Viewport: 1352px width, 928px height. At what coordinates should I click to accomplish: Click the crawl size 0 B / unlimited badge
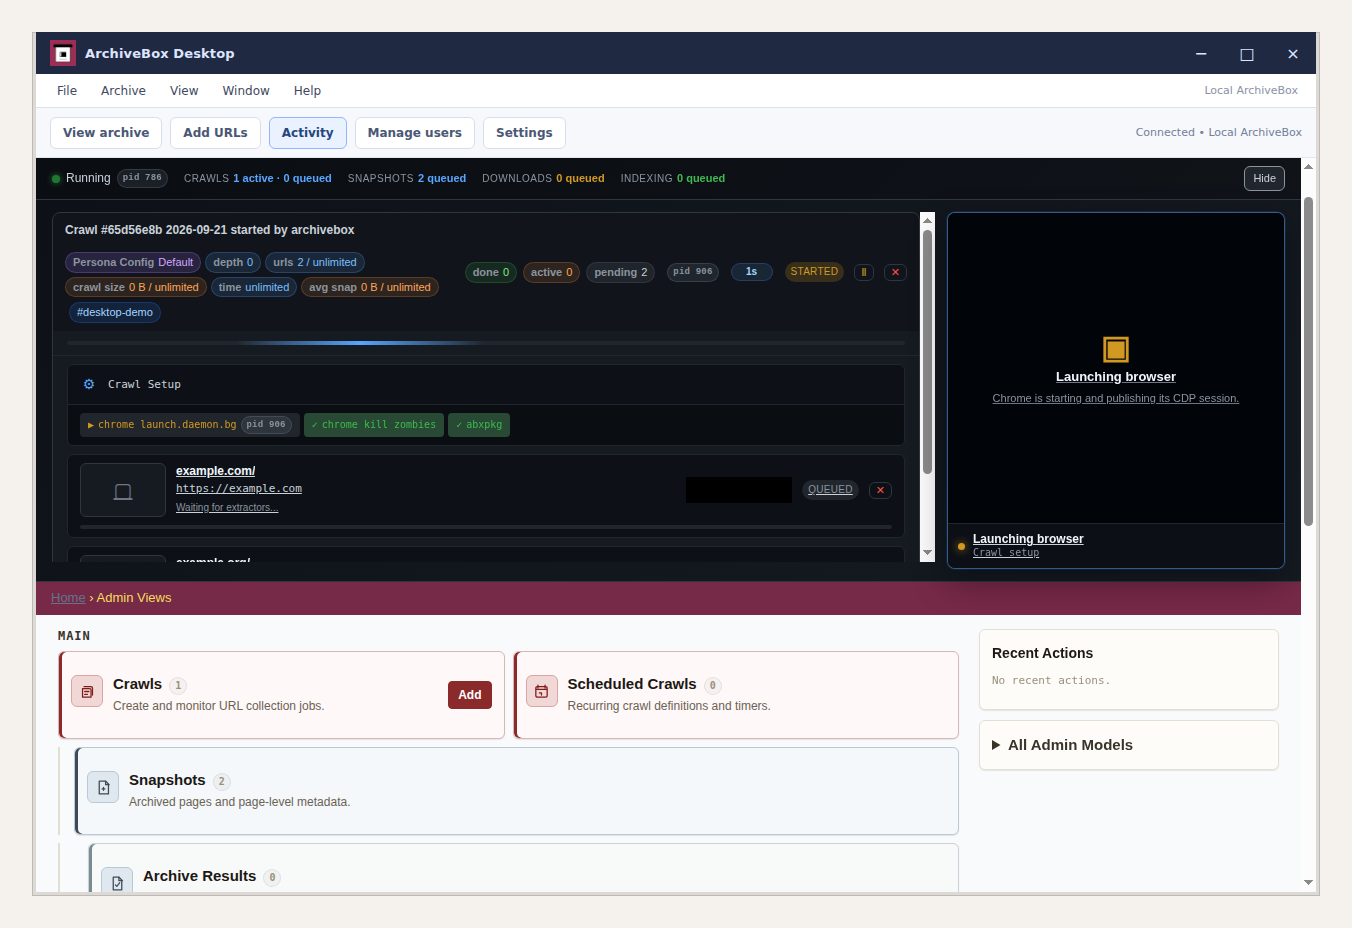point(136,287)
